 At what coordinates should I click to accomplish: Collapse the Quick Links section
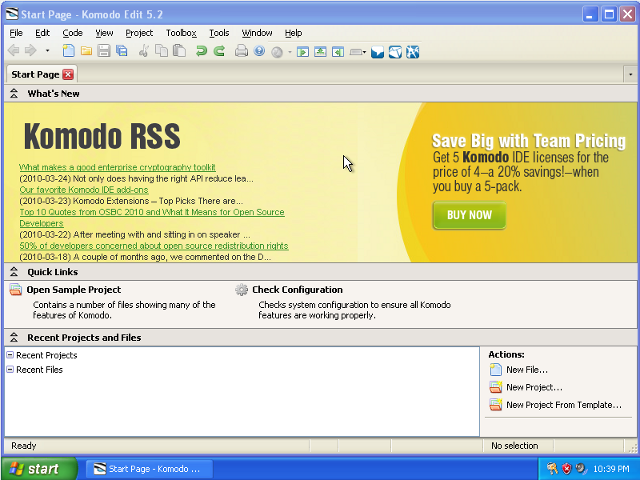pyautogui.click(x=14, y=272)
